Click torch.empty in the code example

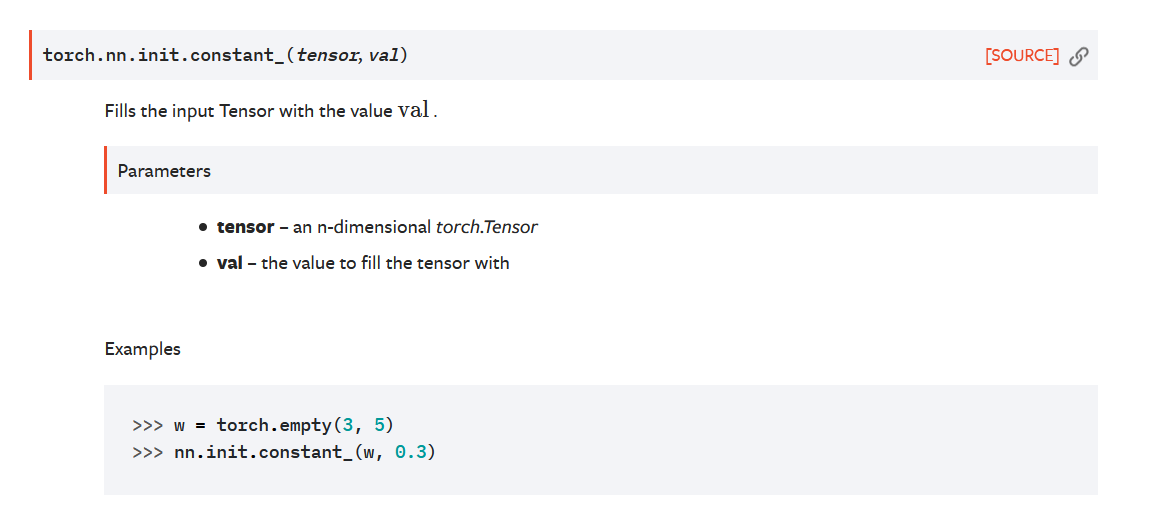(x=275, y=426)
